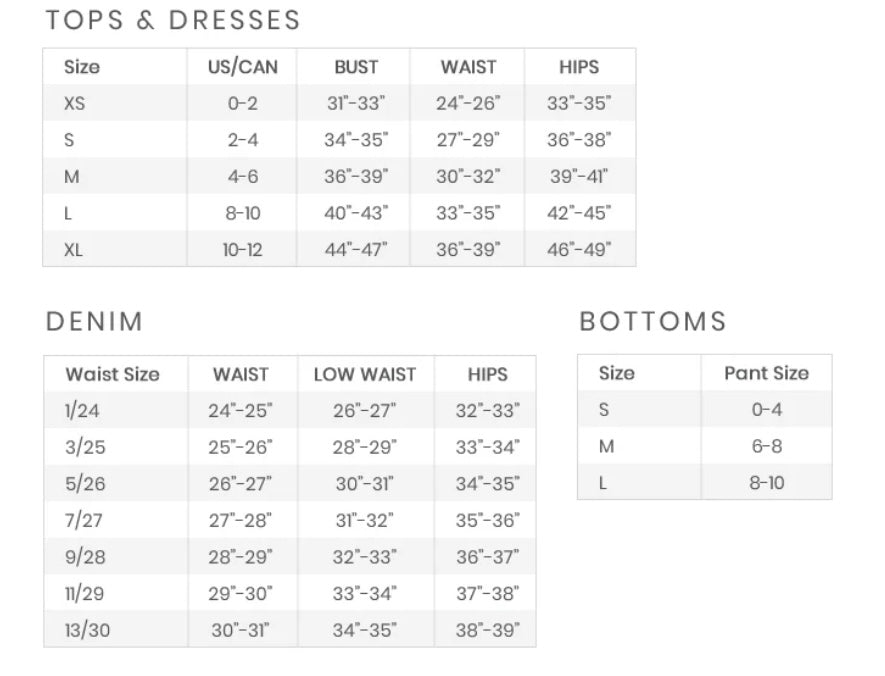Click the BUST column header
The height and width of the screenshot is (676, 885).
356,67
